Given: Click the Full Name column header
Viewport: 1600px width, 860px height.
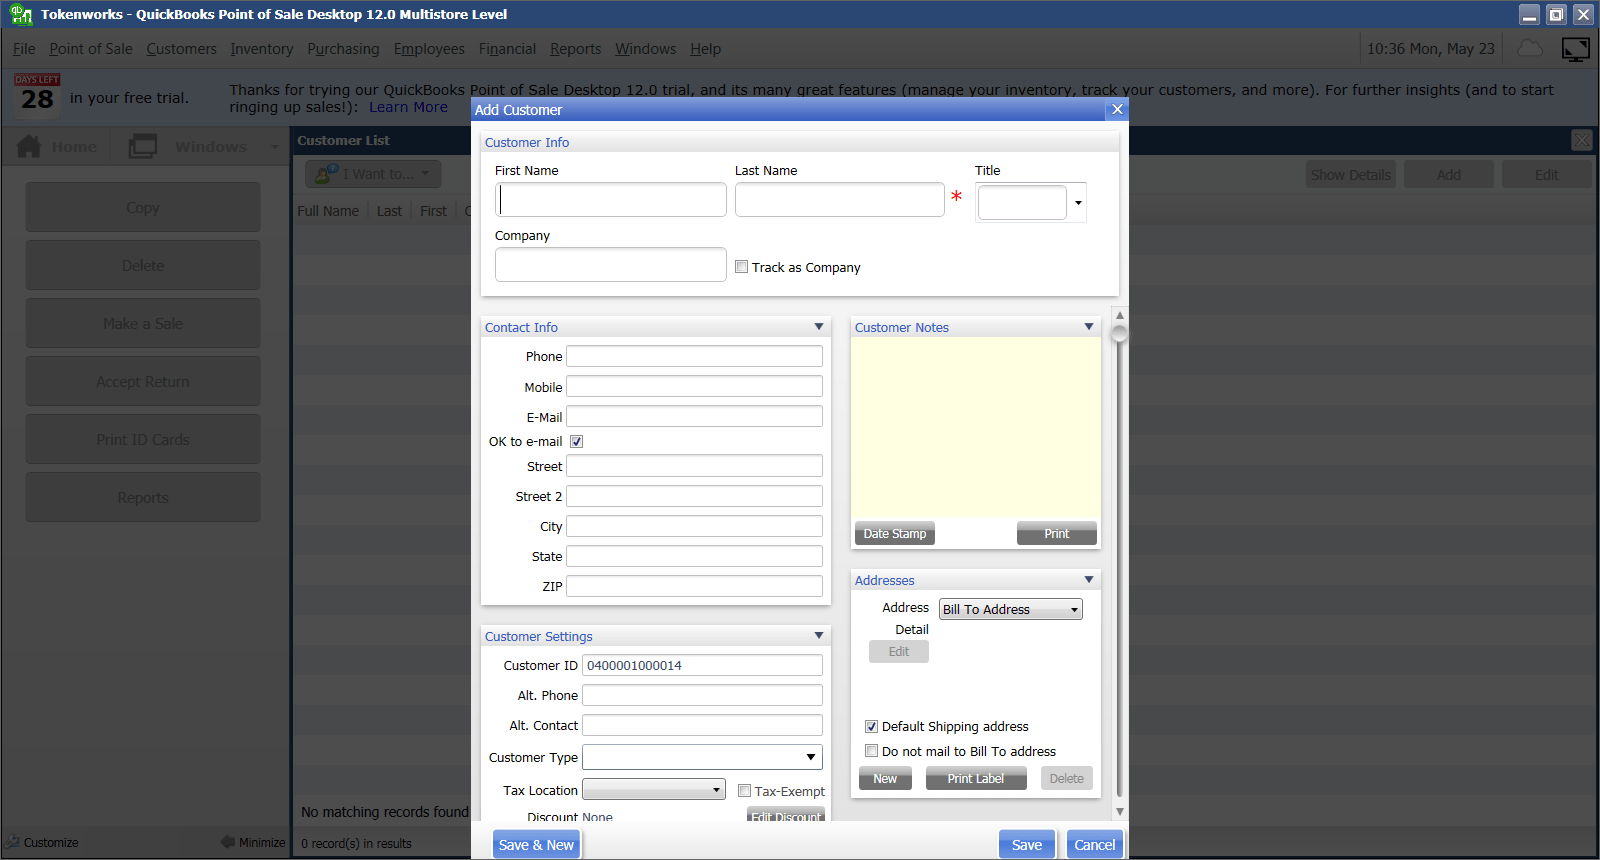Looking at the screenshot, I should pos(328,211).
